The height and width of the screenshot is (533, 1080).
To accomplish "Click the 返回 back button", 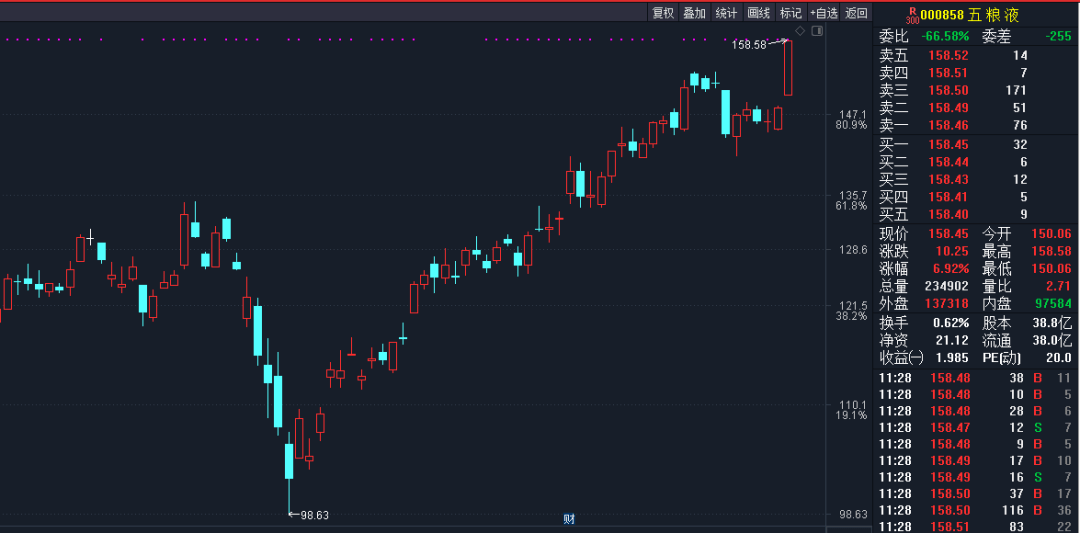I will [x=856, y=12].
